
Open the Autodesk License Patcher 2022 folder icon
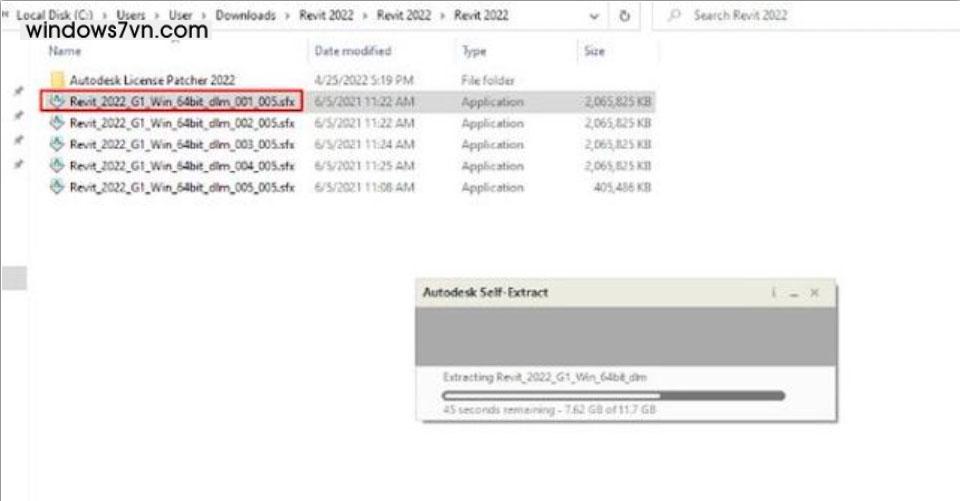pyautogui.click(x=57, y=80)
